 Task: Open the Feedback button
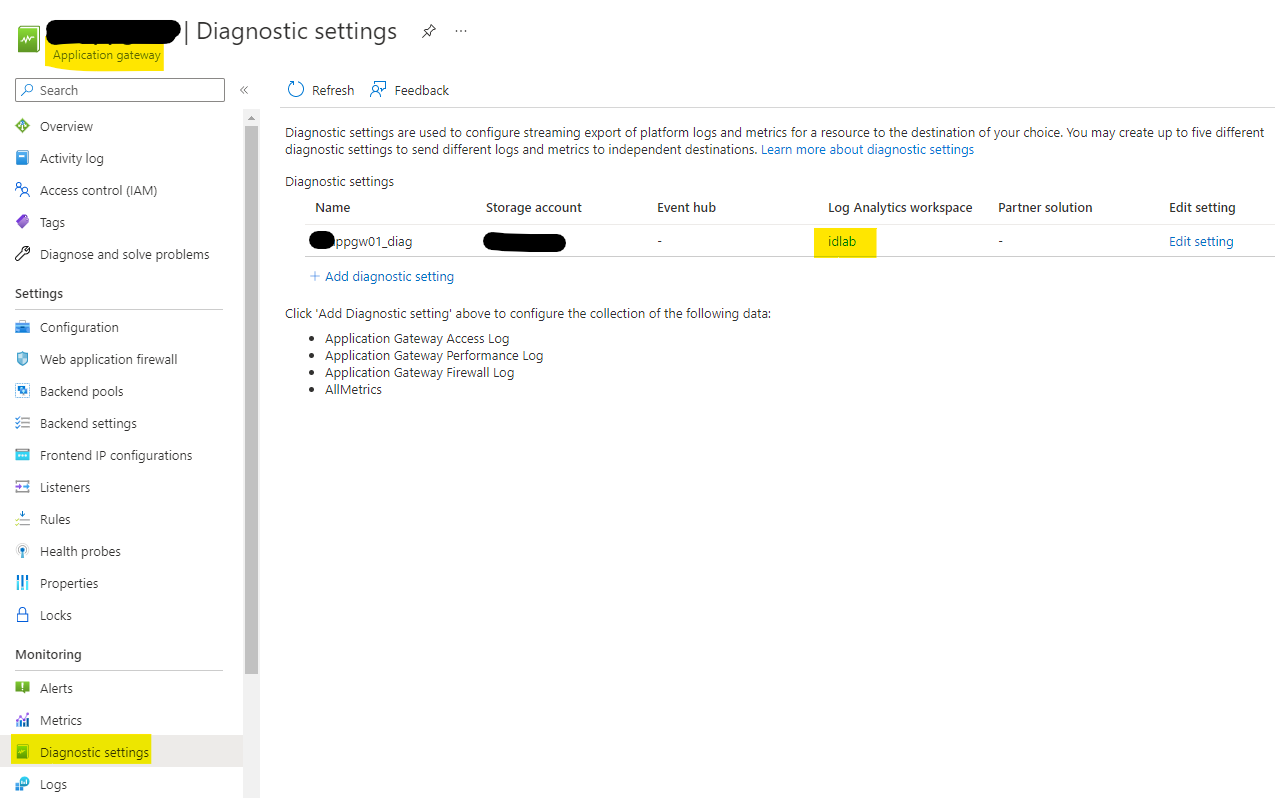click(409, 90)
